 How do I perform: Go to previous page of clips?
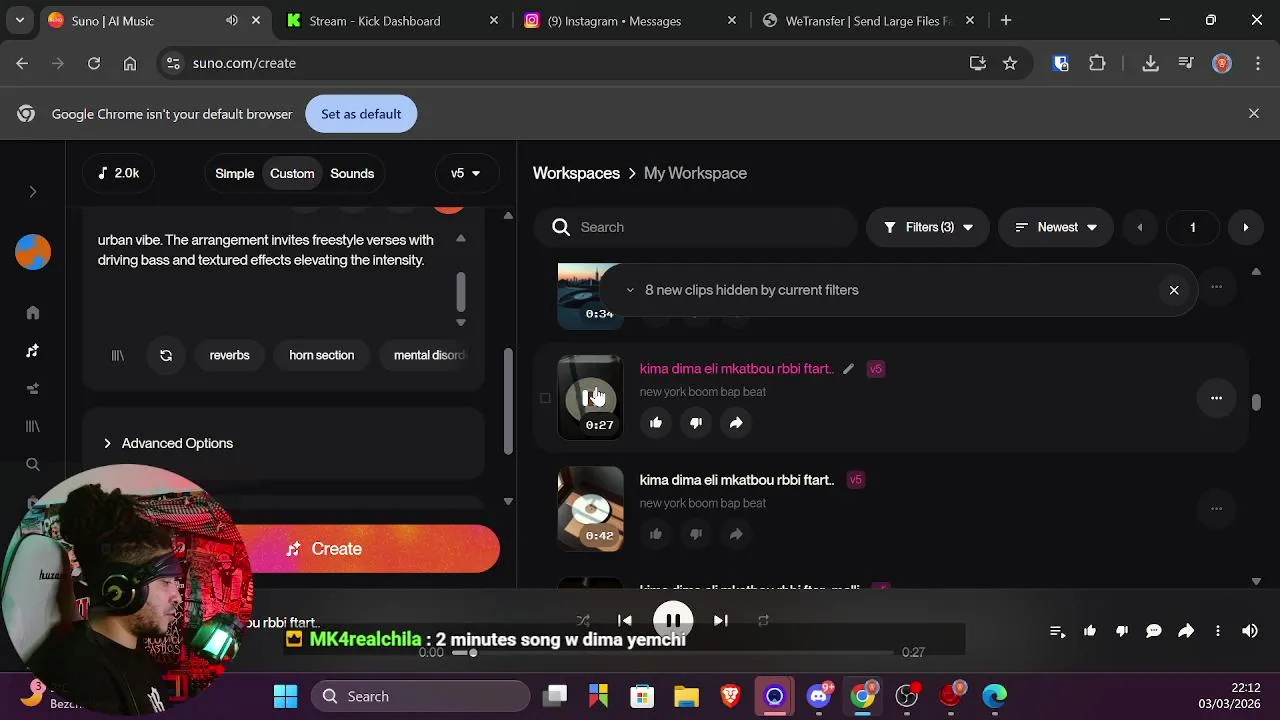[x=1139, y=227]
